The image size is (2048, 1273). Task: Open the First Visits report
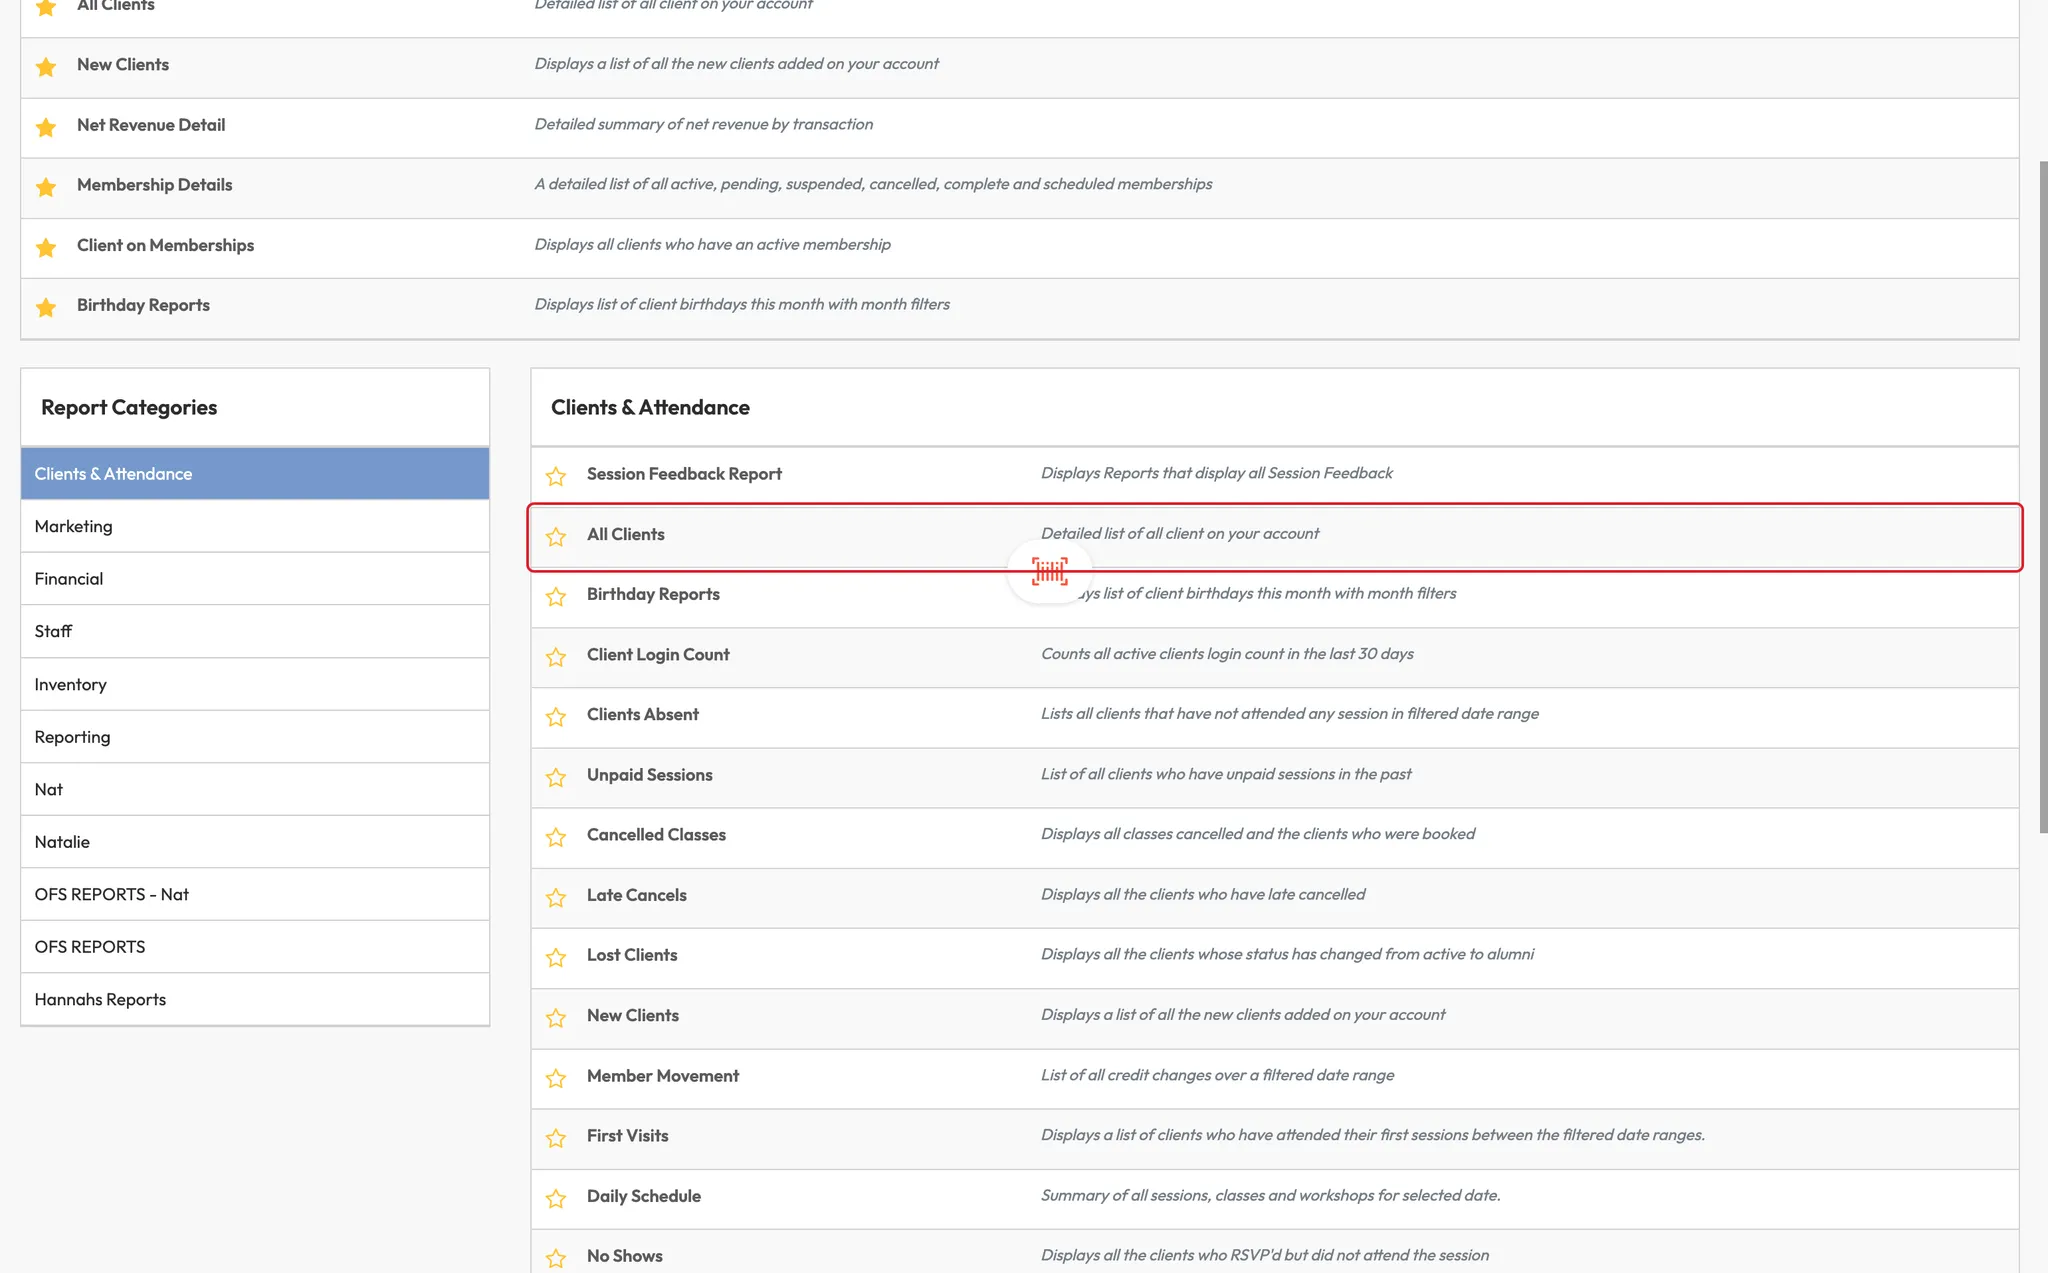(627, 1136)
